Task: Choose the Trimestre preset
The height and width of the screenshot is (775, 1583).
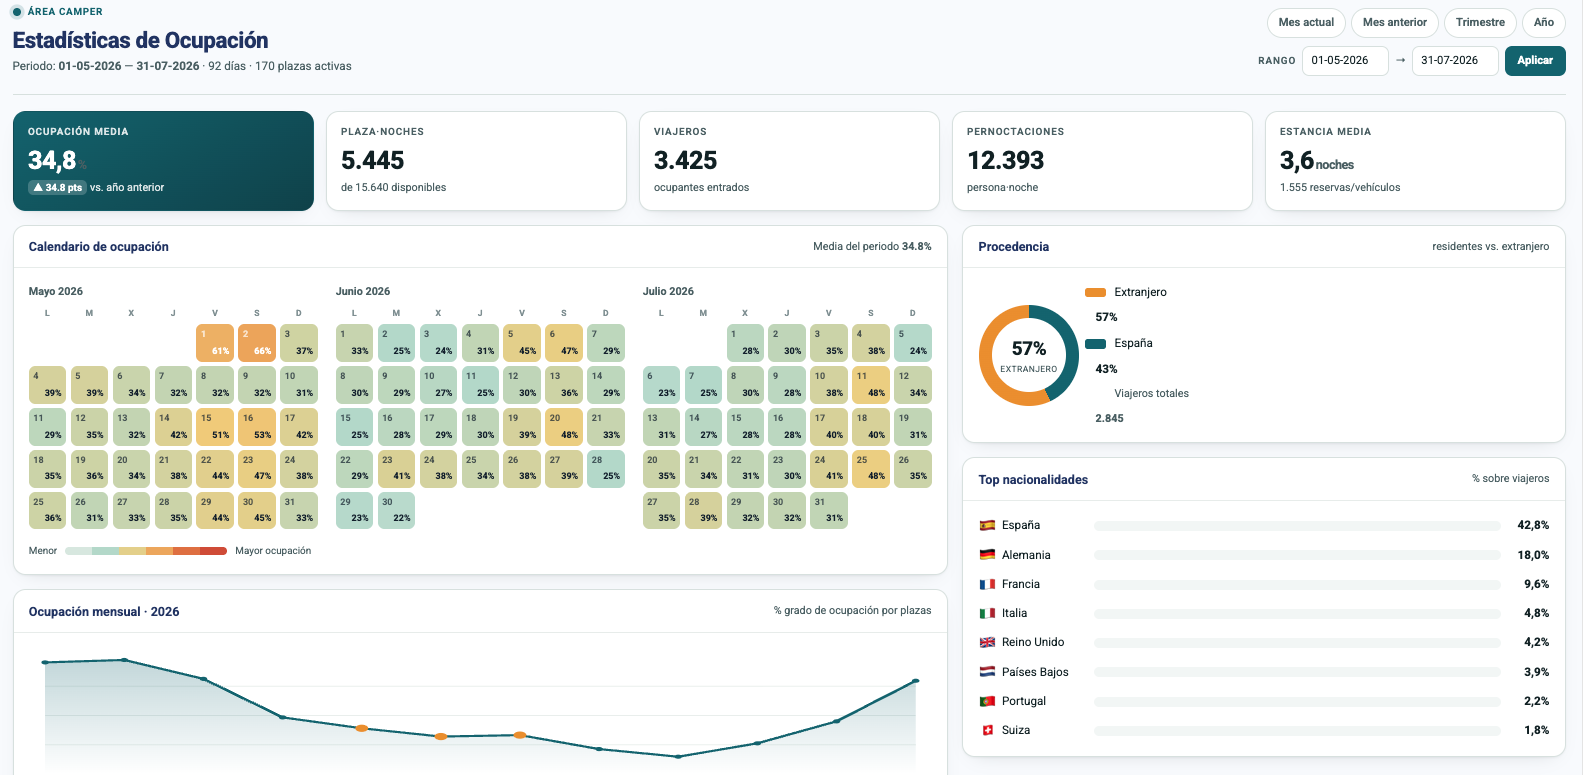Action: (x=1480, y=22)
